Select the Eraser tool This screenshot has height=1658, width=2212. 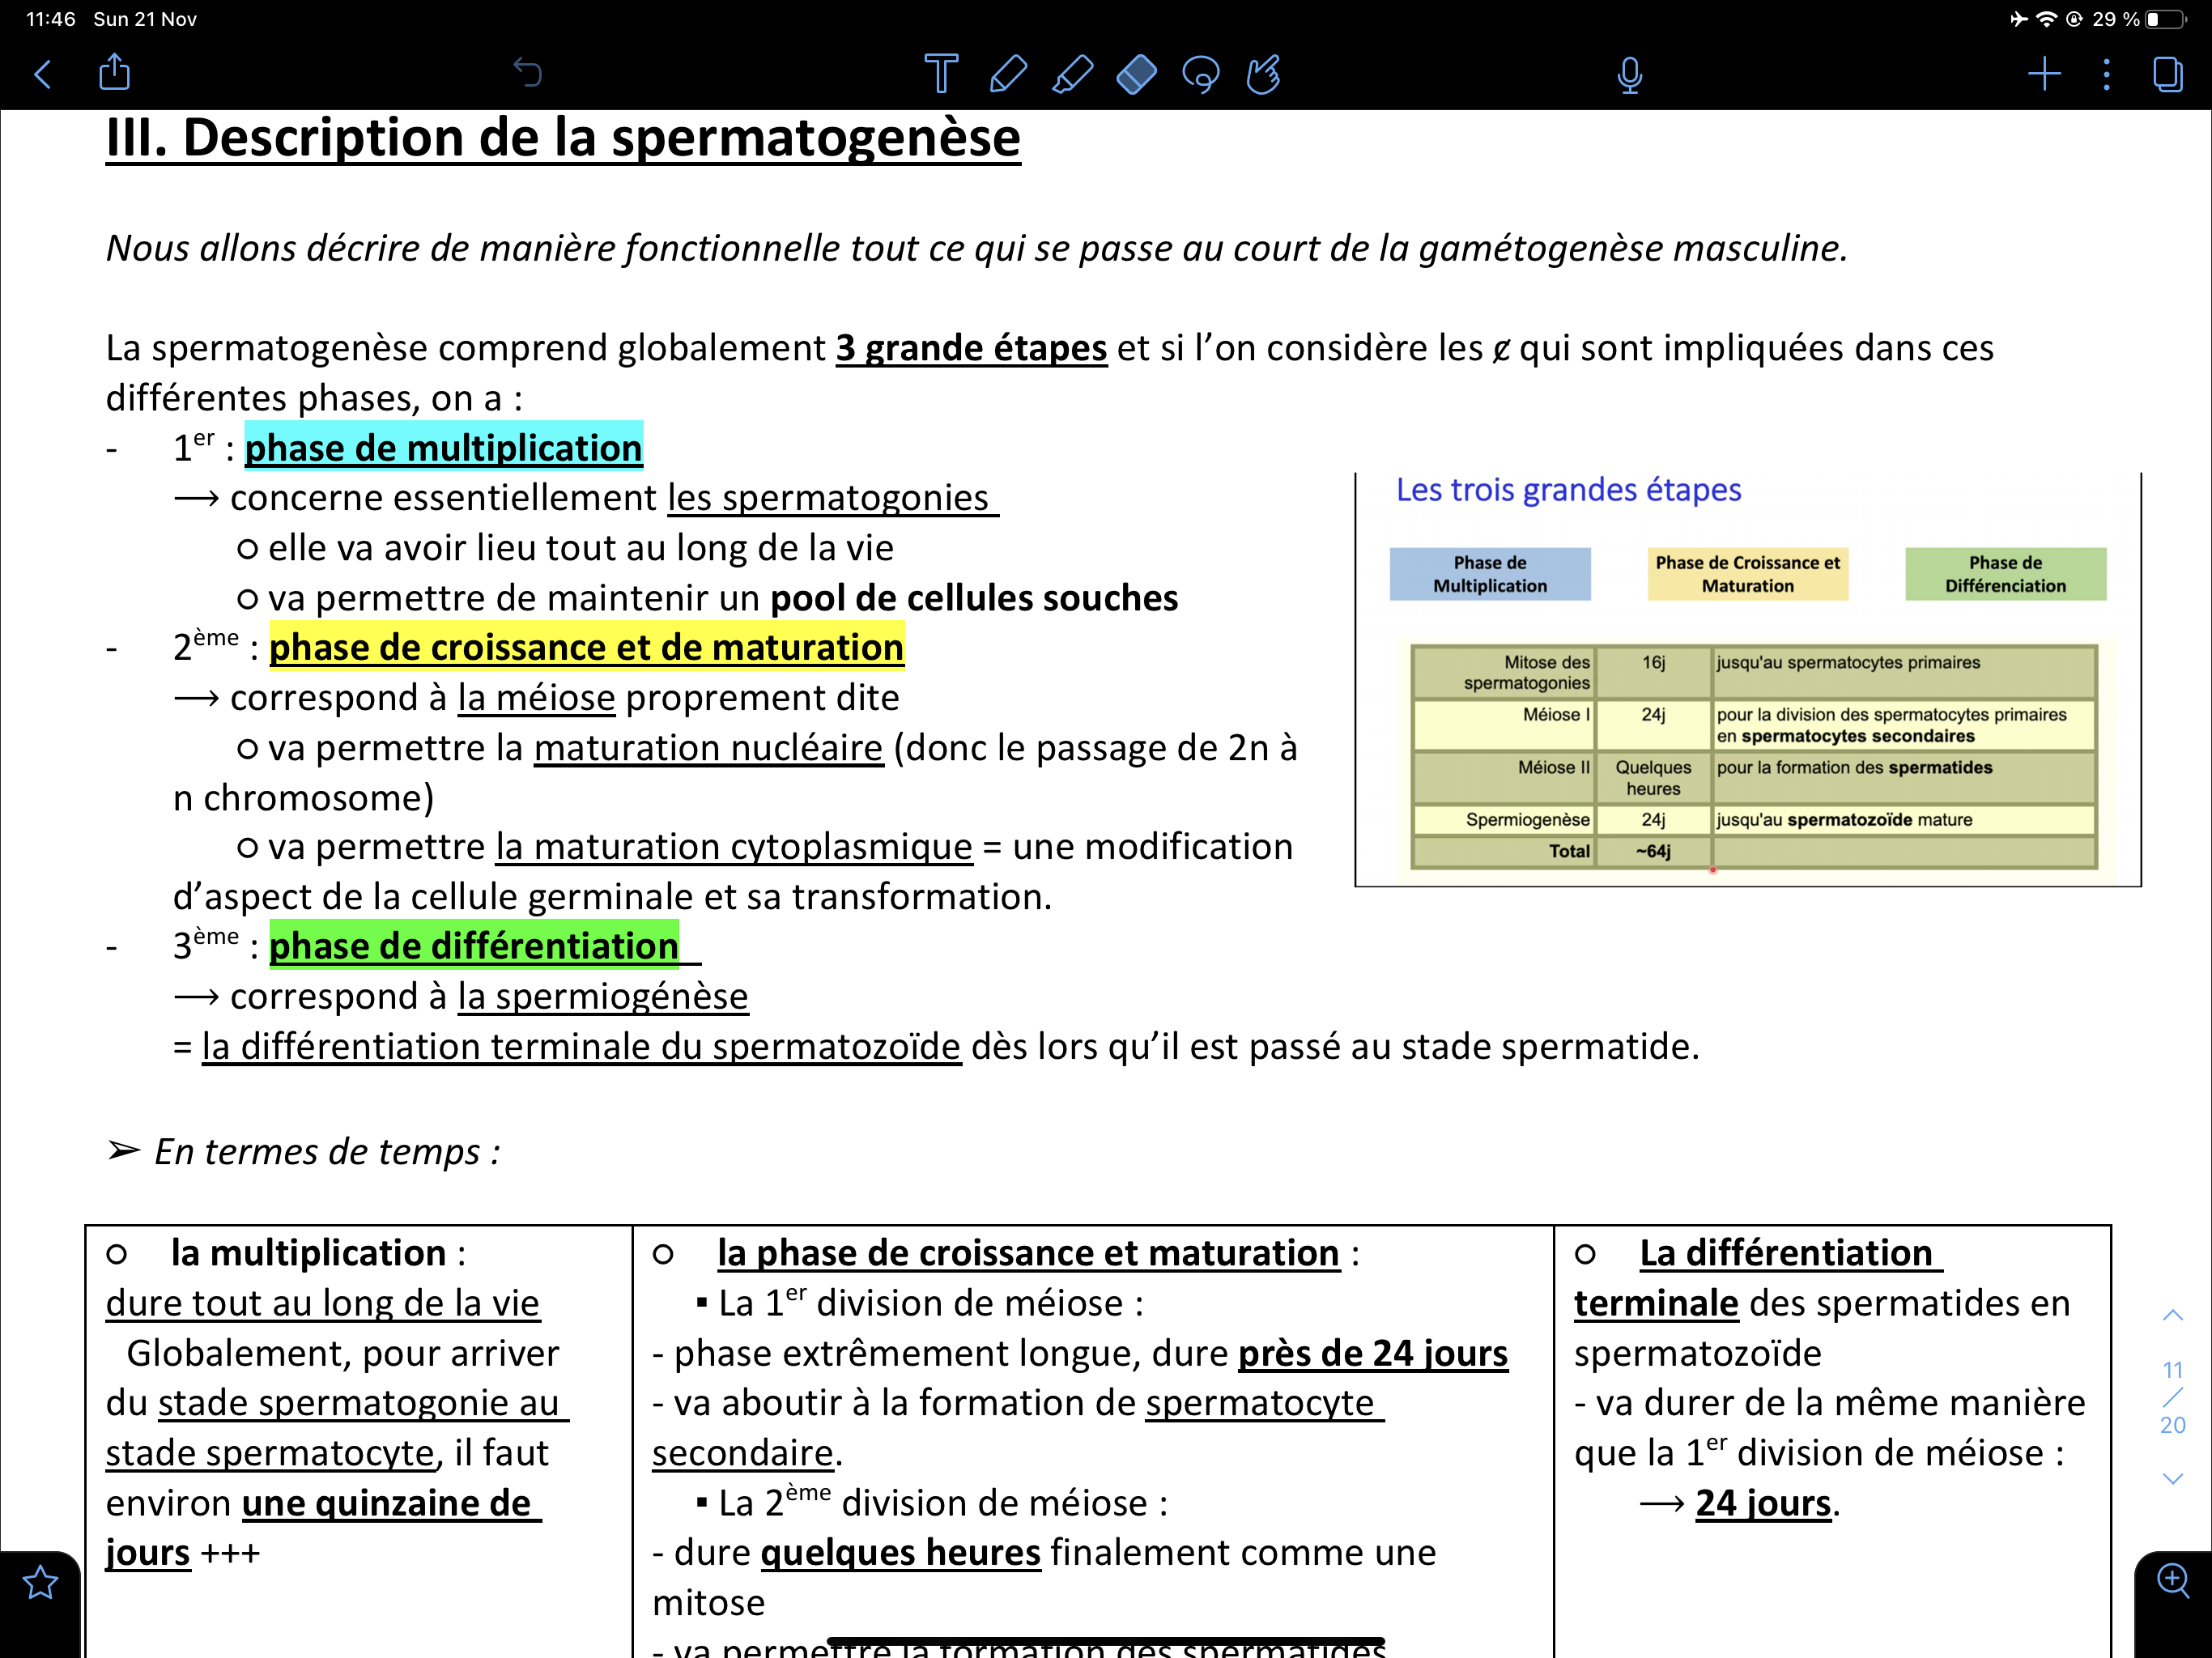[1136, 74]
